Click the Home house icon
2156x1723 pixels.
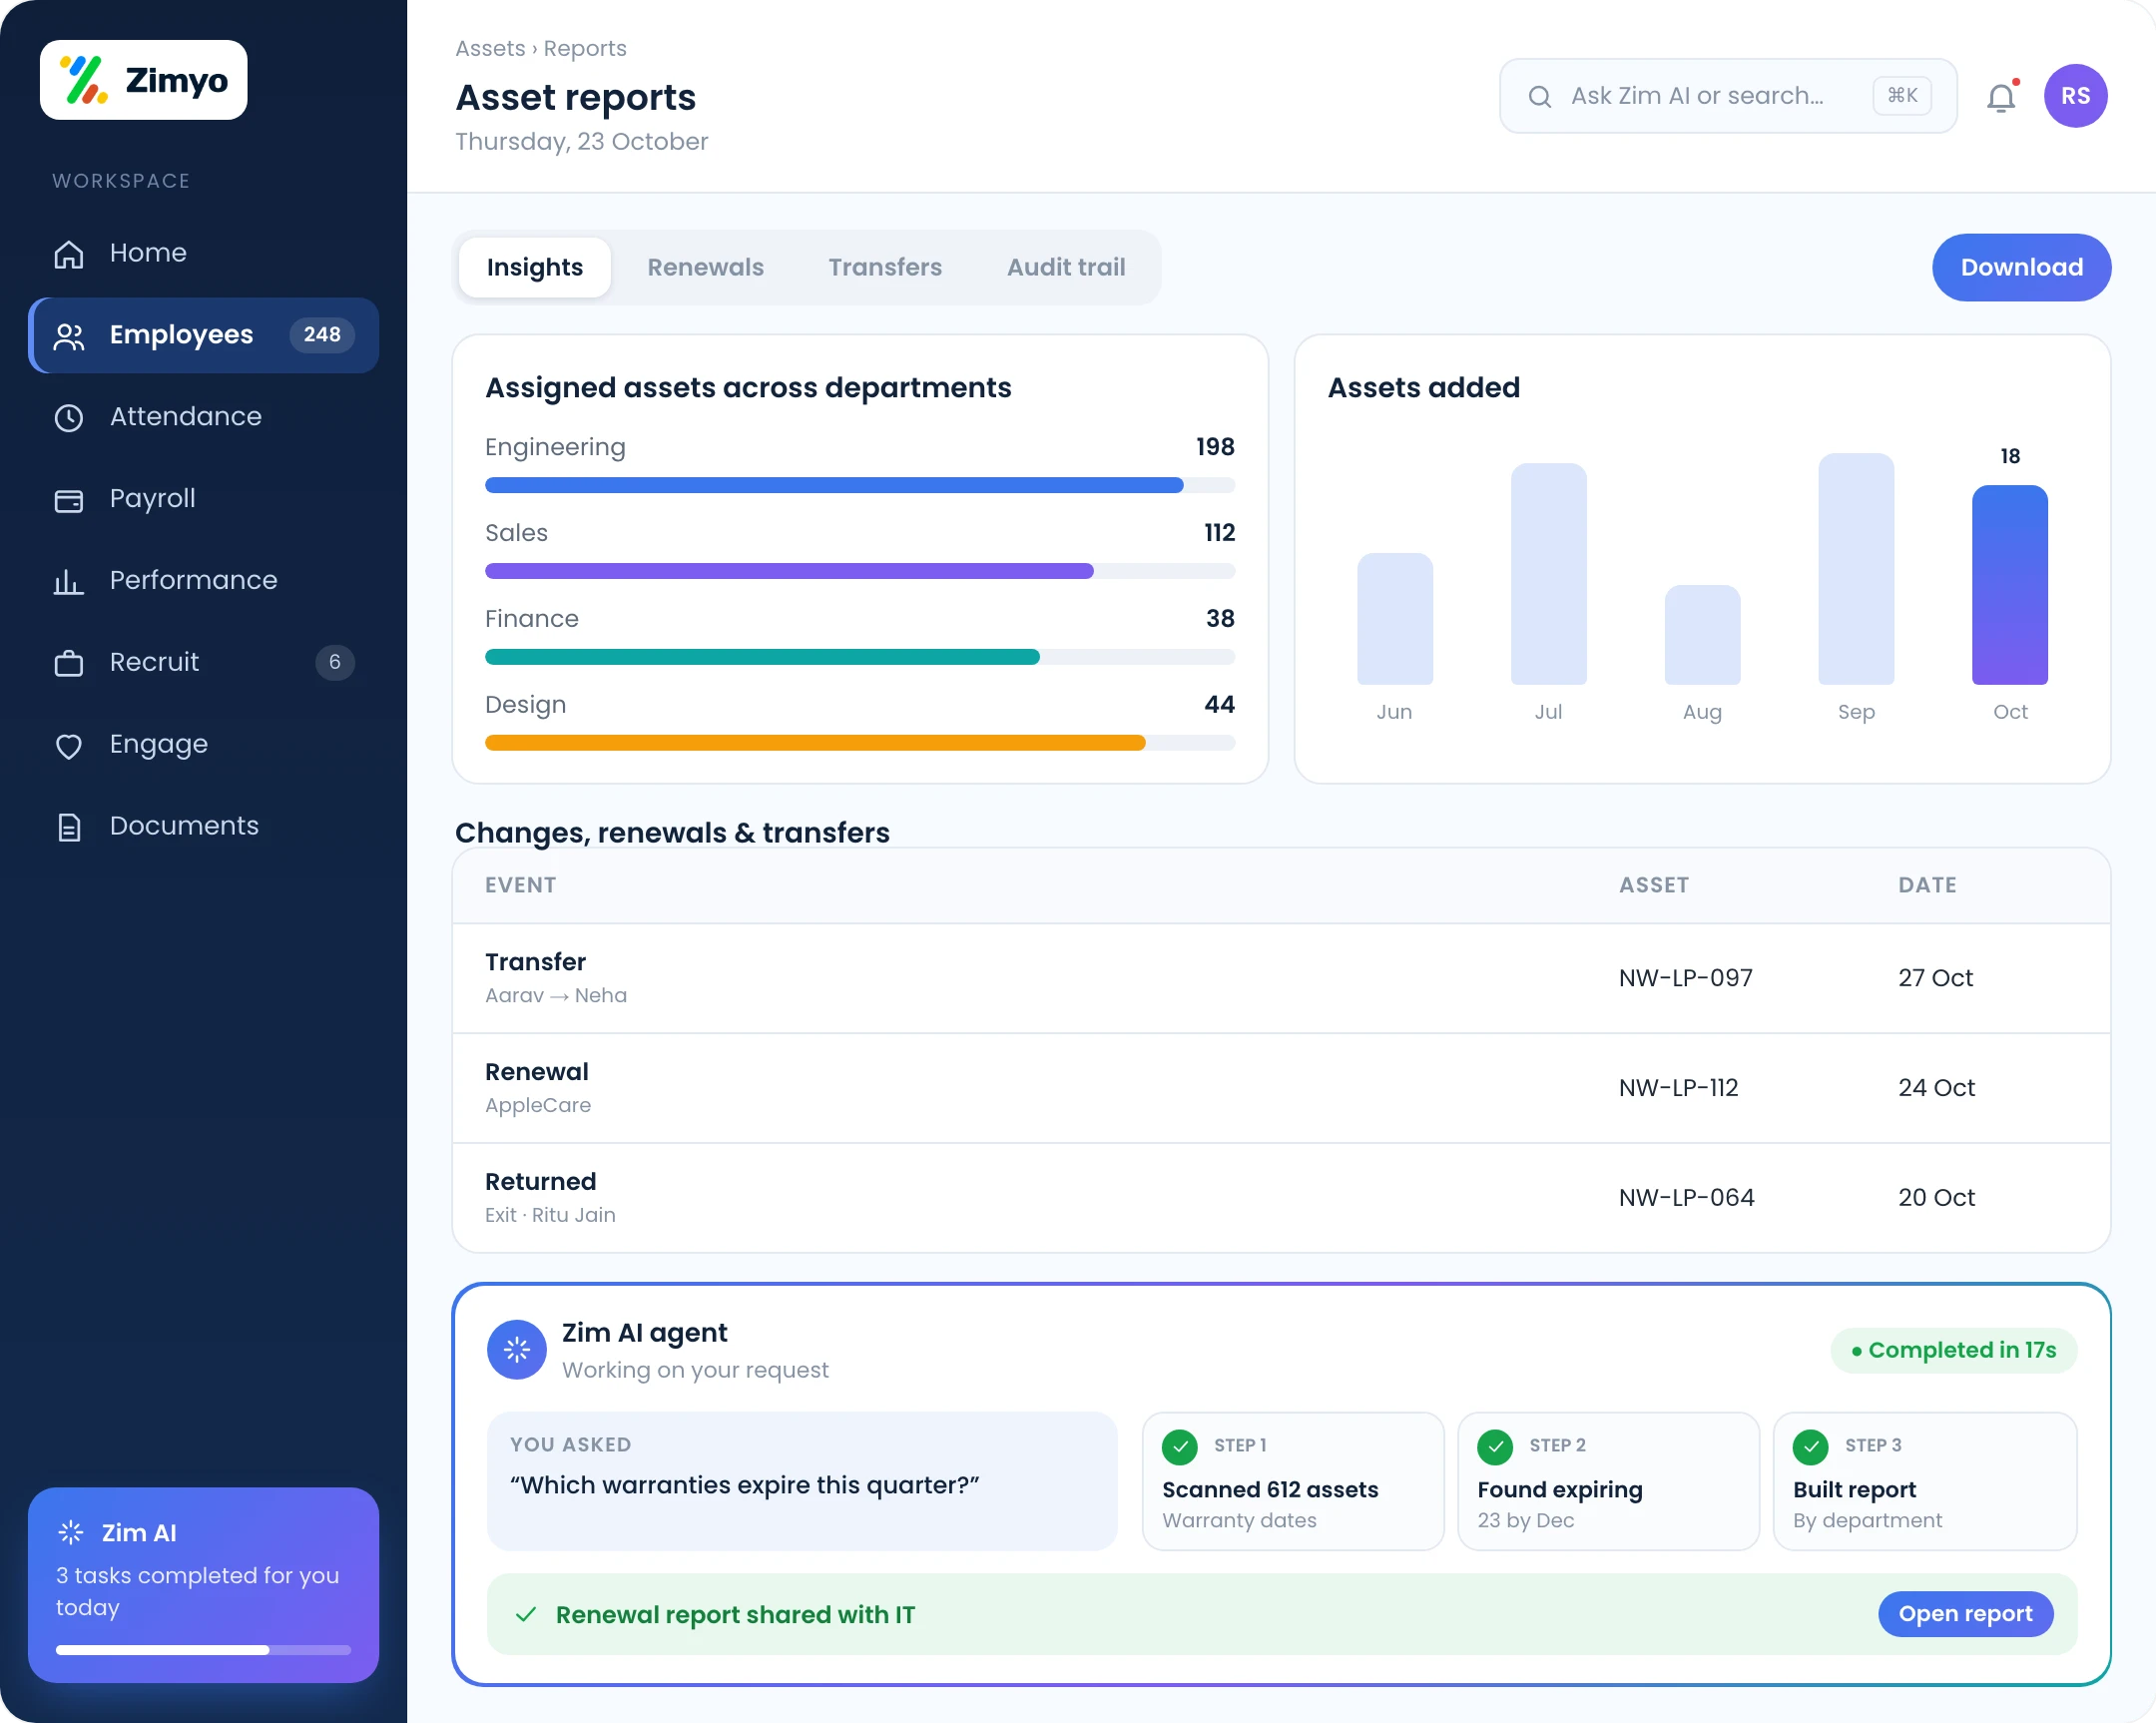coord(69,254)
